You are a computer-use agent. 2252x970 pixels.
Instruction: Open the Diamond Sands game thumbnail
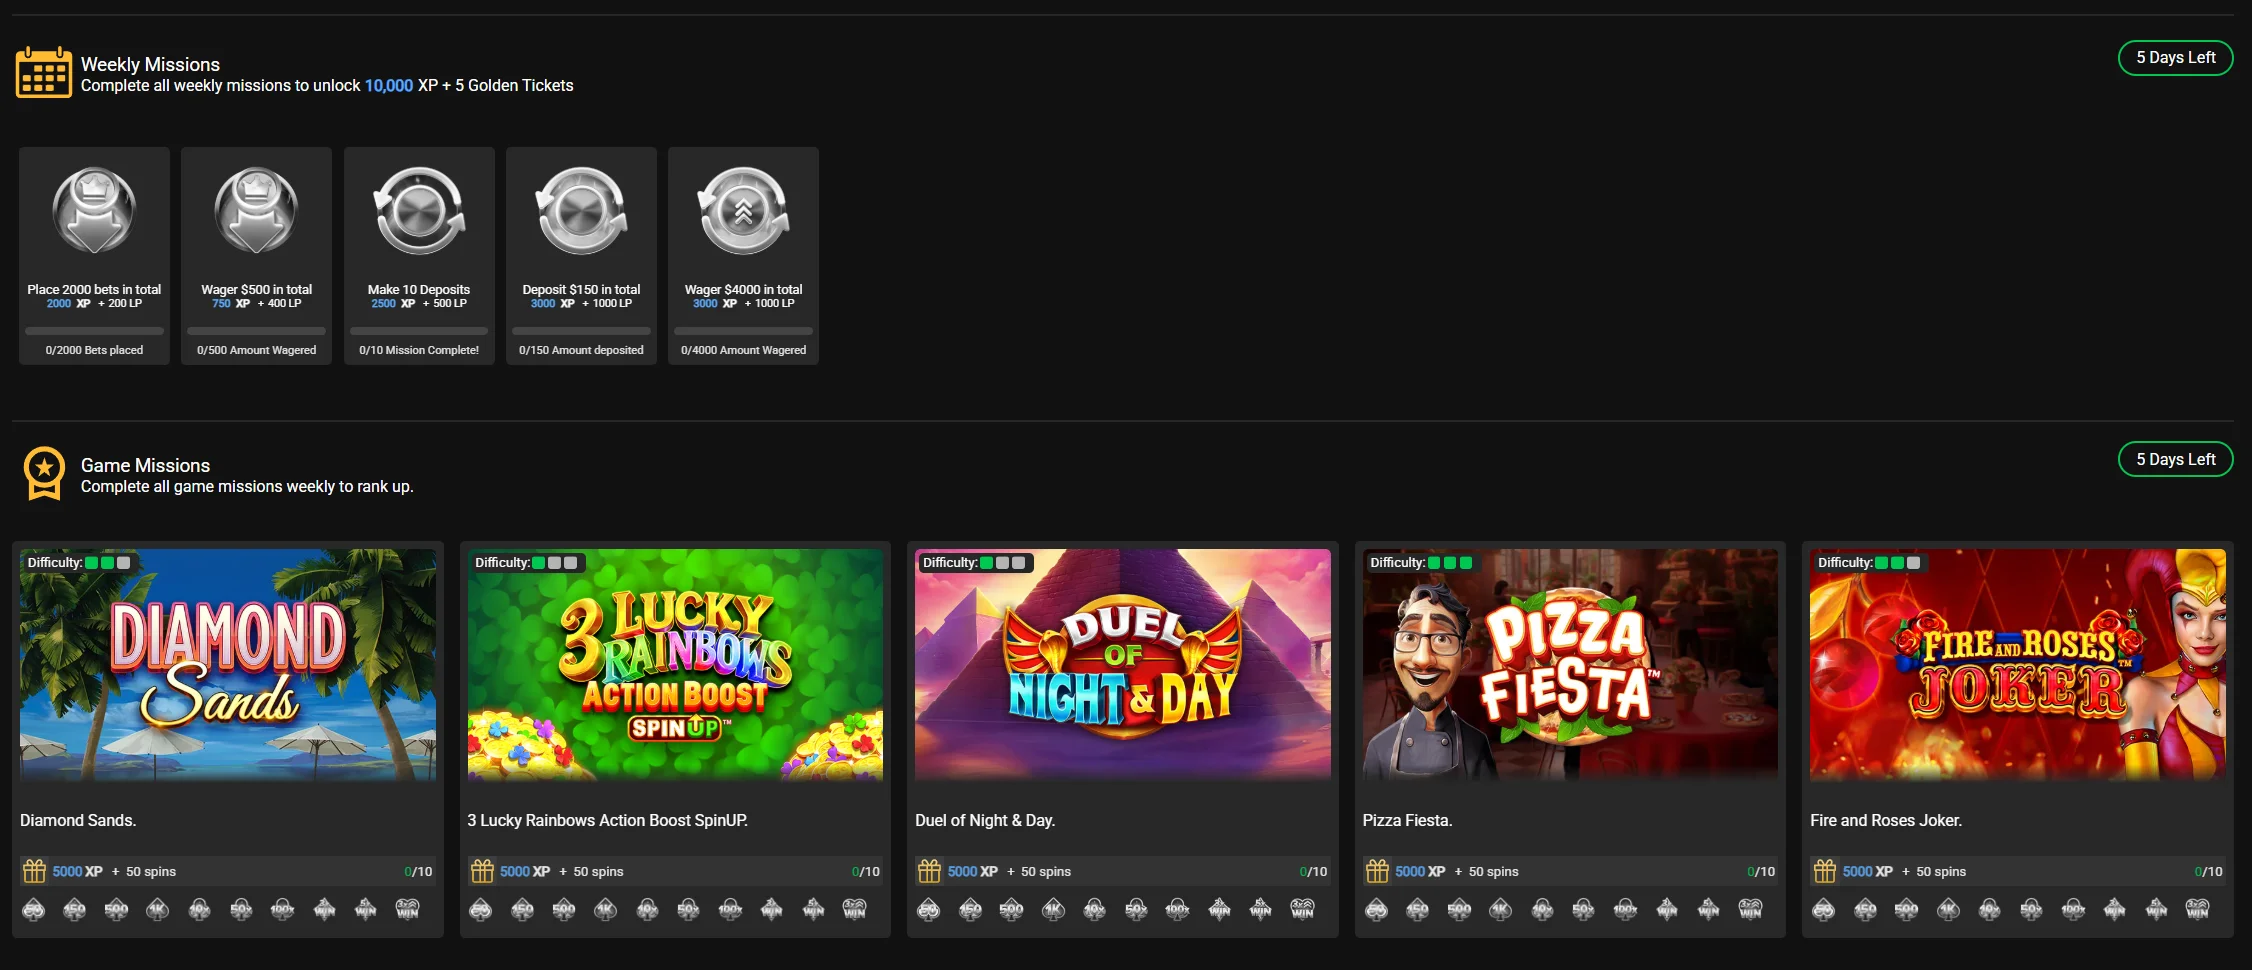coord(228,664)
